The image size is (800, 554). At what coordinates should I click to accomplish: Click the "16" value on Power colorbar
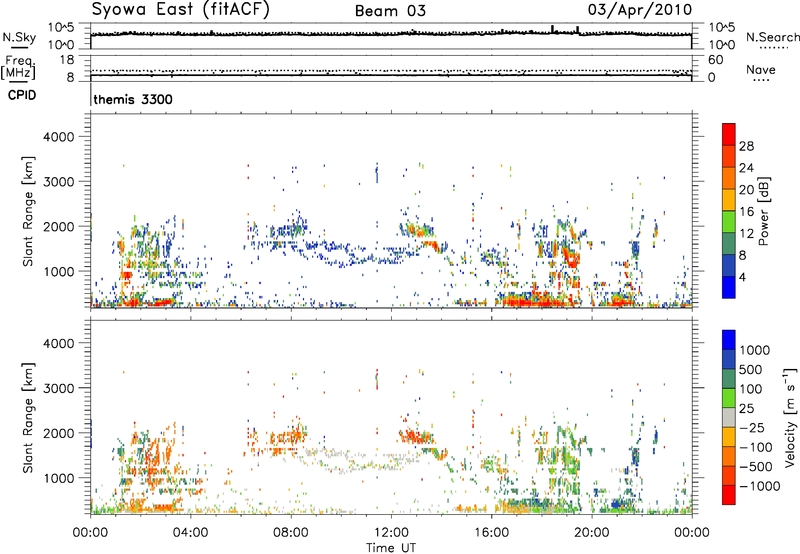[x=746, y=212]
